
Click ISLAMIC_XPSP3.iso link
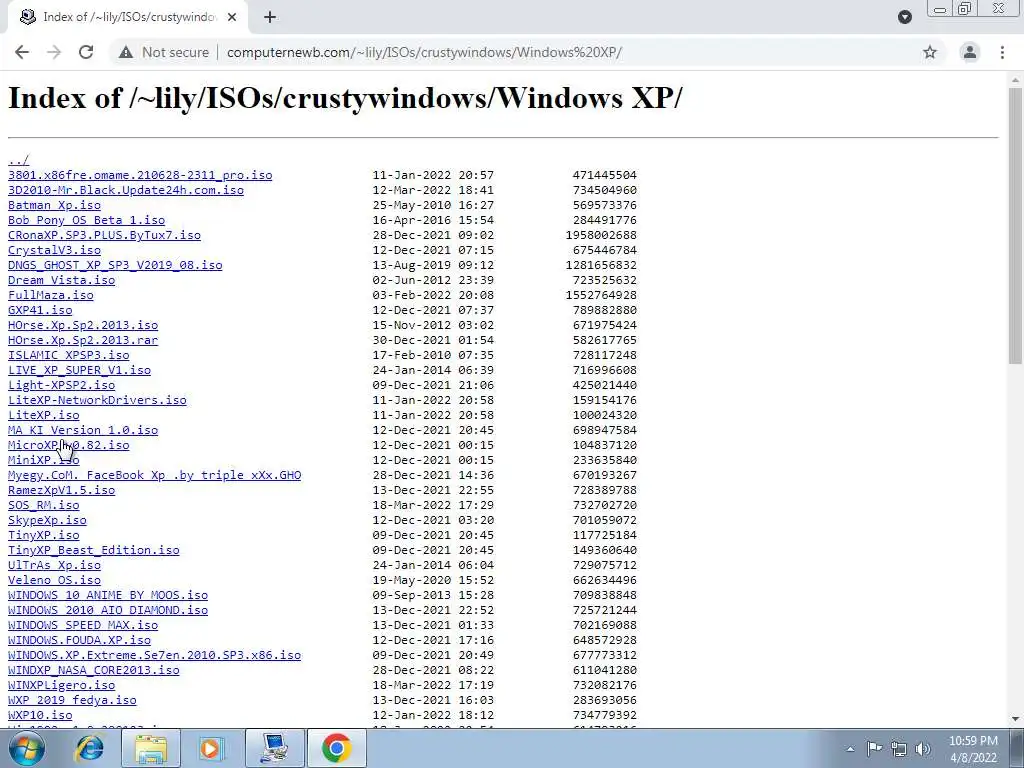point(69,355)
